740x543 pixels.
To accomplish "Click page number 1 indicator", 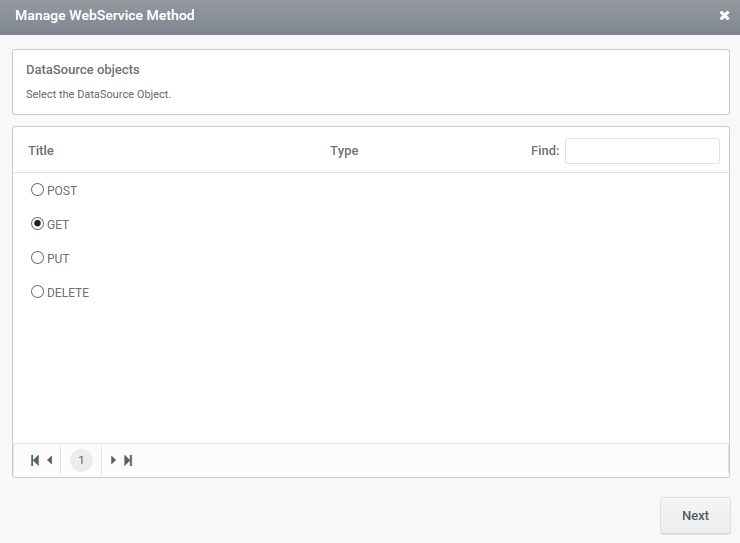I will 81,460.
